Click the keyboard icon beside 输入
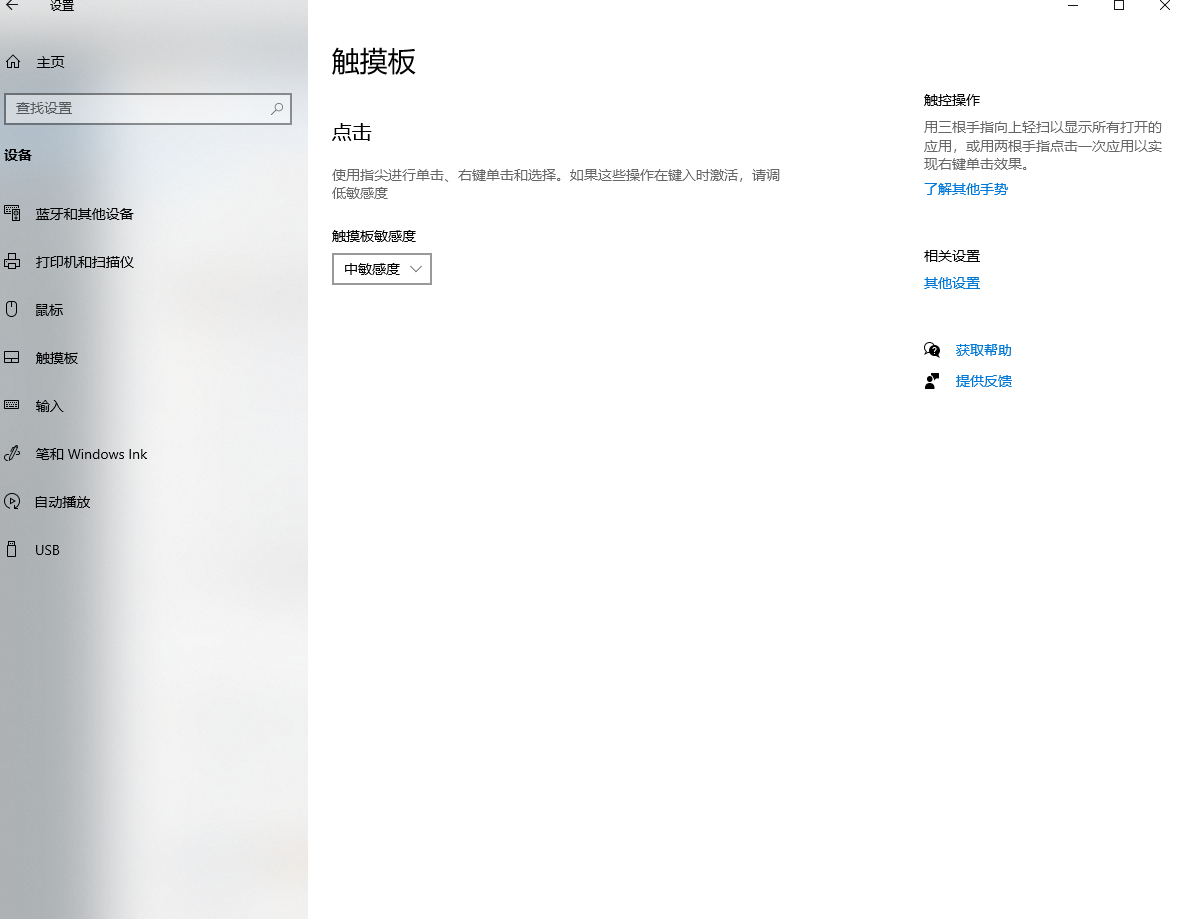The height and width of the screenshot is (919, 1183). pos(12,405)
